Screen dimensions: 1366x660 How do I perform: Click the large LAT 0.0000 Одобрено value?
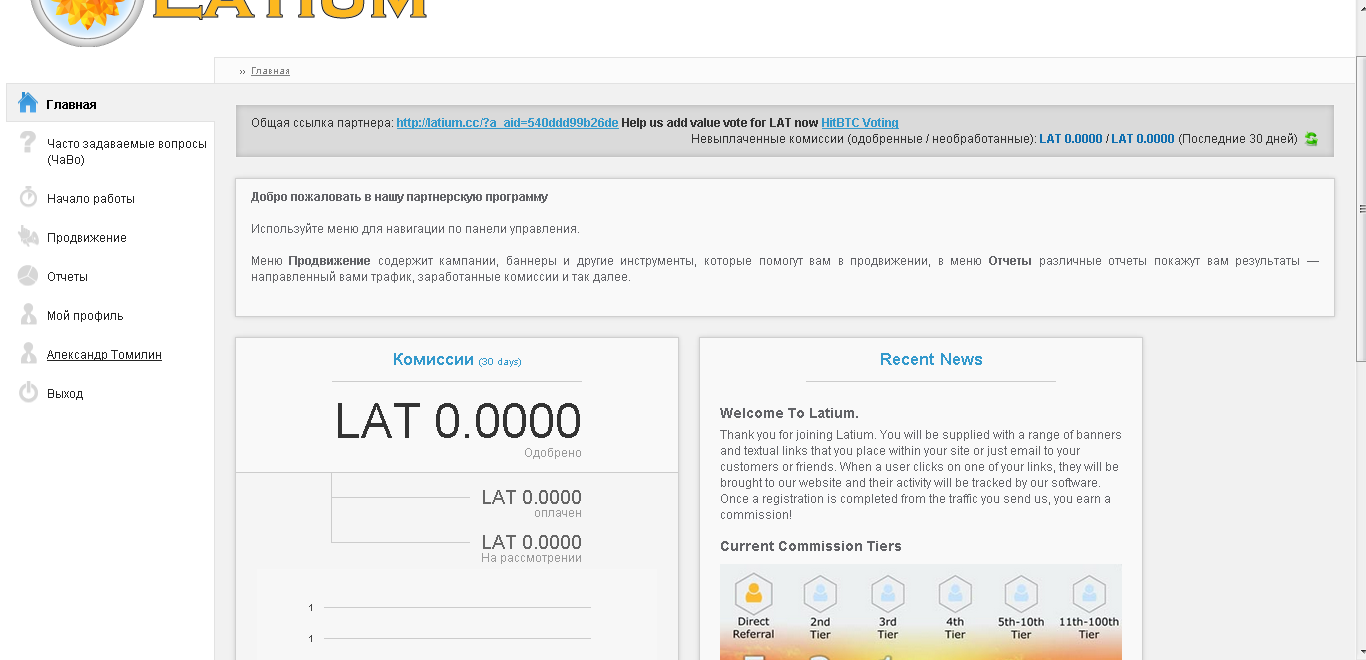[458, 421]
